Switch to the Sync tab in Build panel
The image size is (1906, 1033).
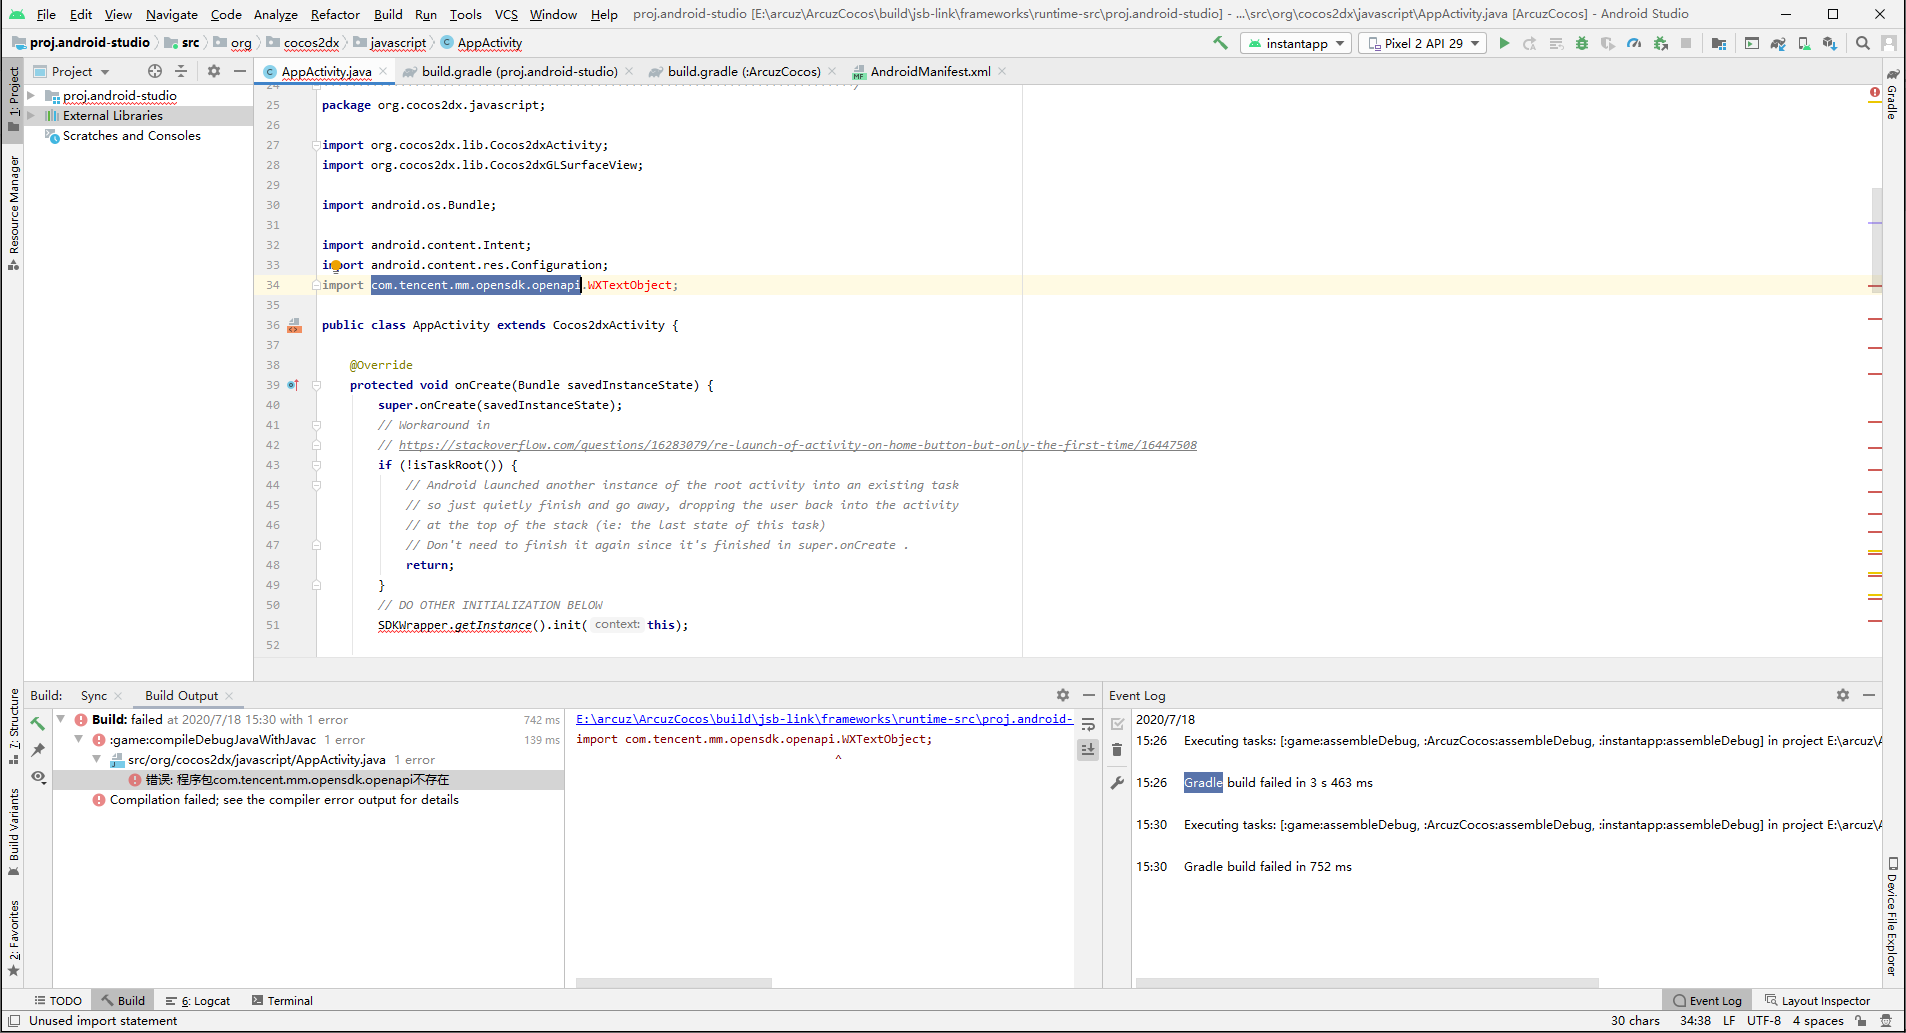tap(94, 695)
